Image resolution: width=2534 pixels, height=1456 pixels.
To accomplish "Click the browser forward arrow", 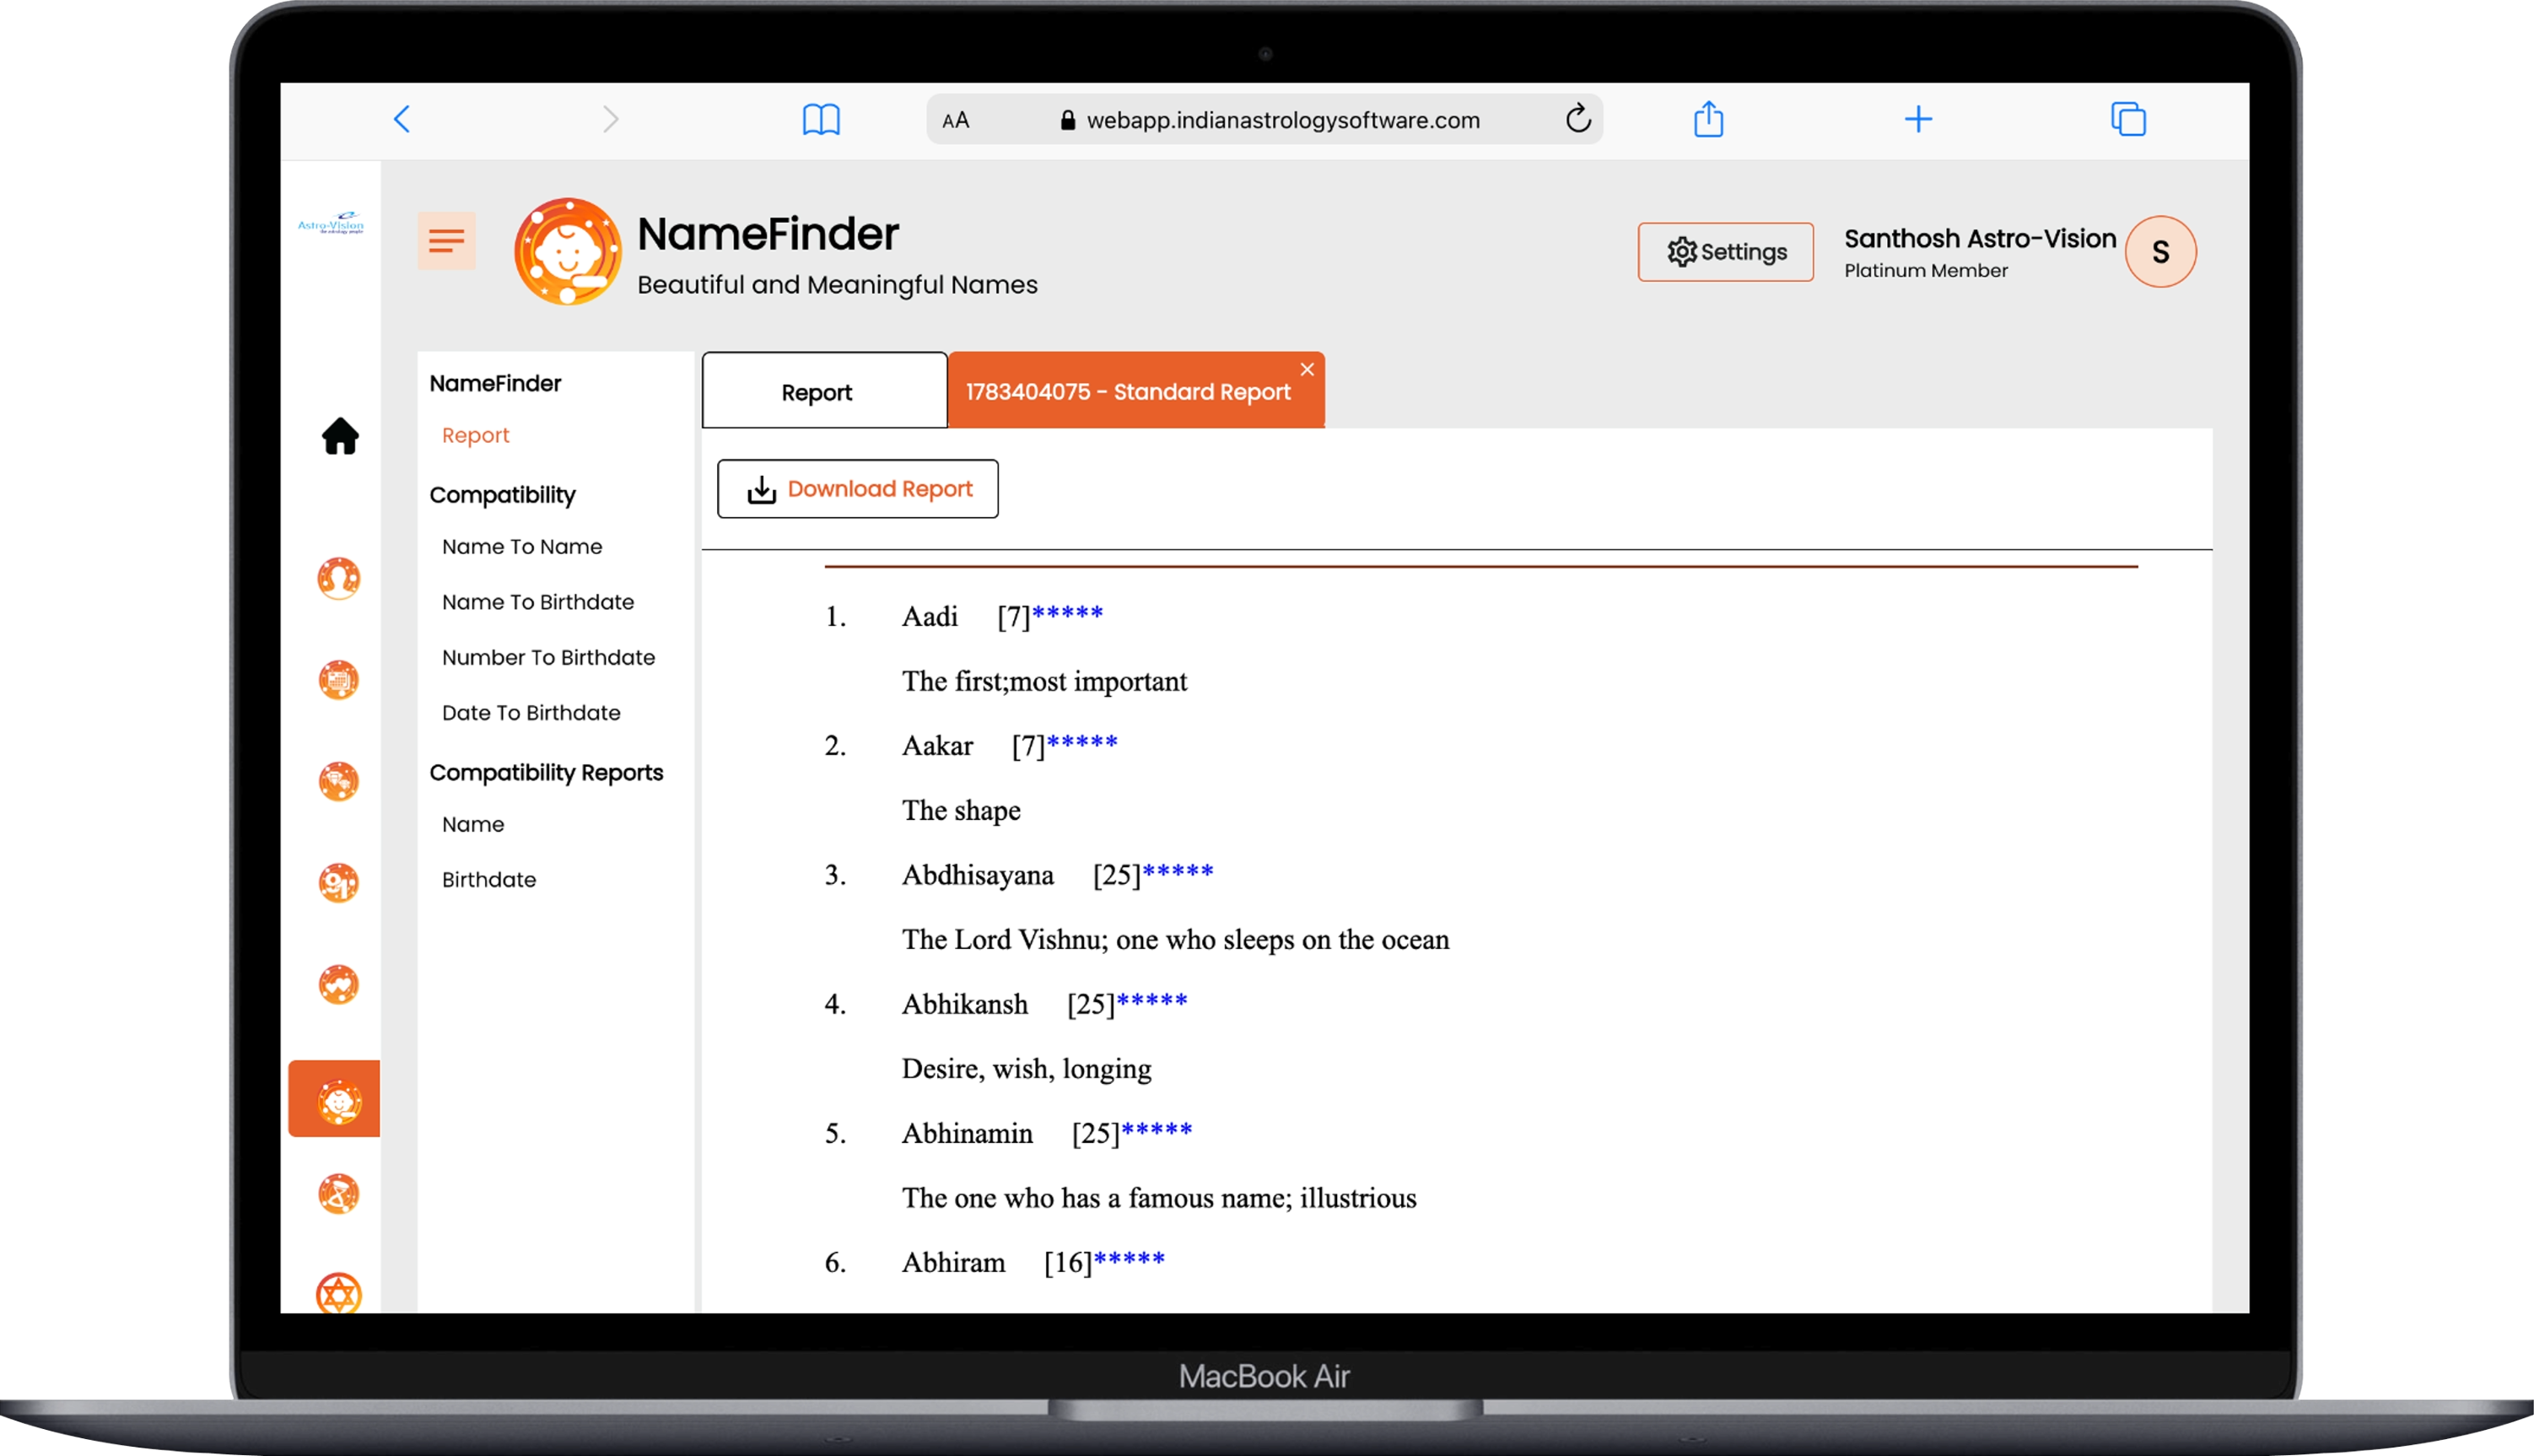I will click(610, 119).
